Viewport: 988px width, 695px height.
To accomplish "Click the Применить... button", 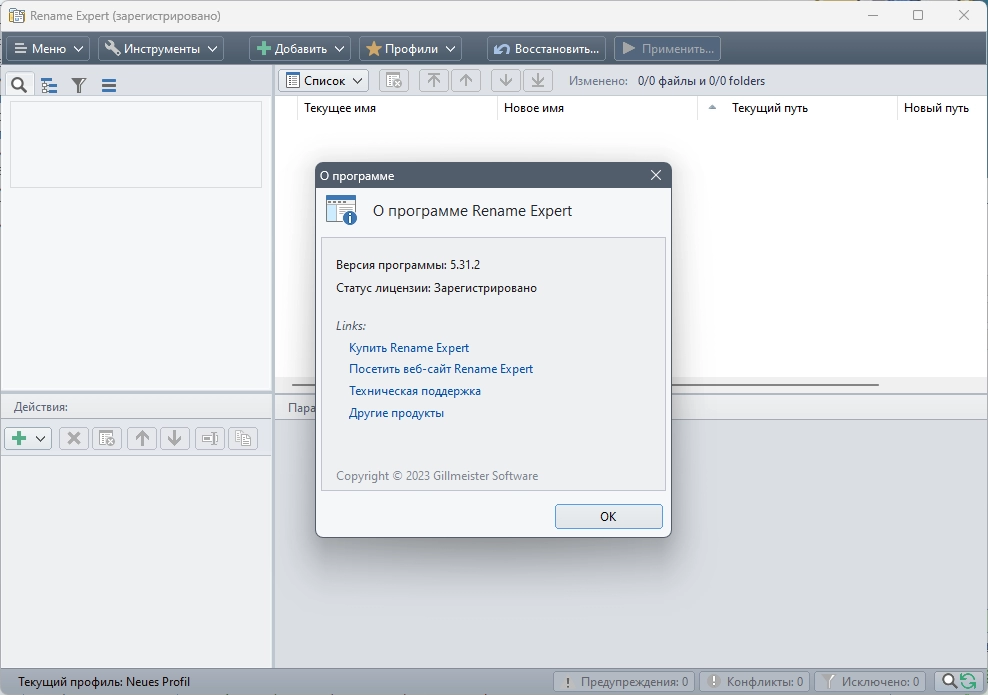I will tap(667, 49).
